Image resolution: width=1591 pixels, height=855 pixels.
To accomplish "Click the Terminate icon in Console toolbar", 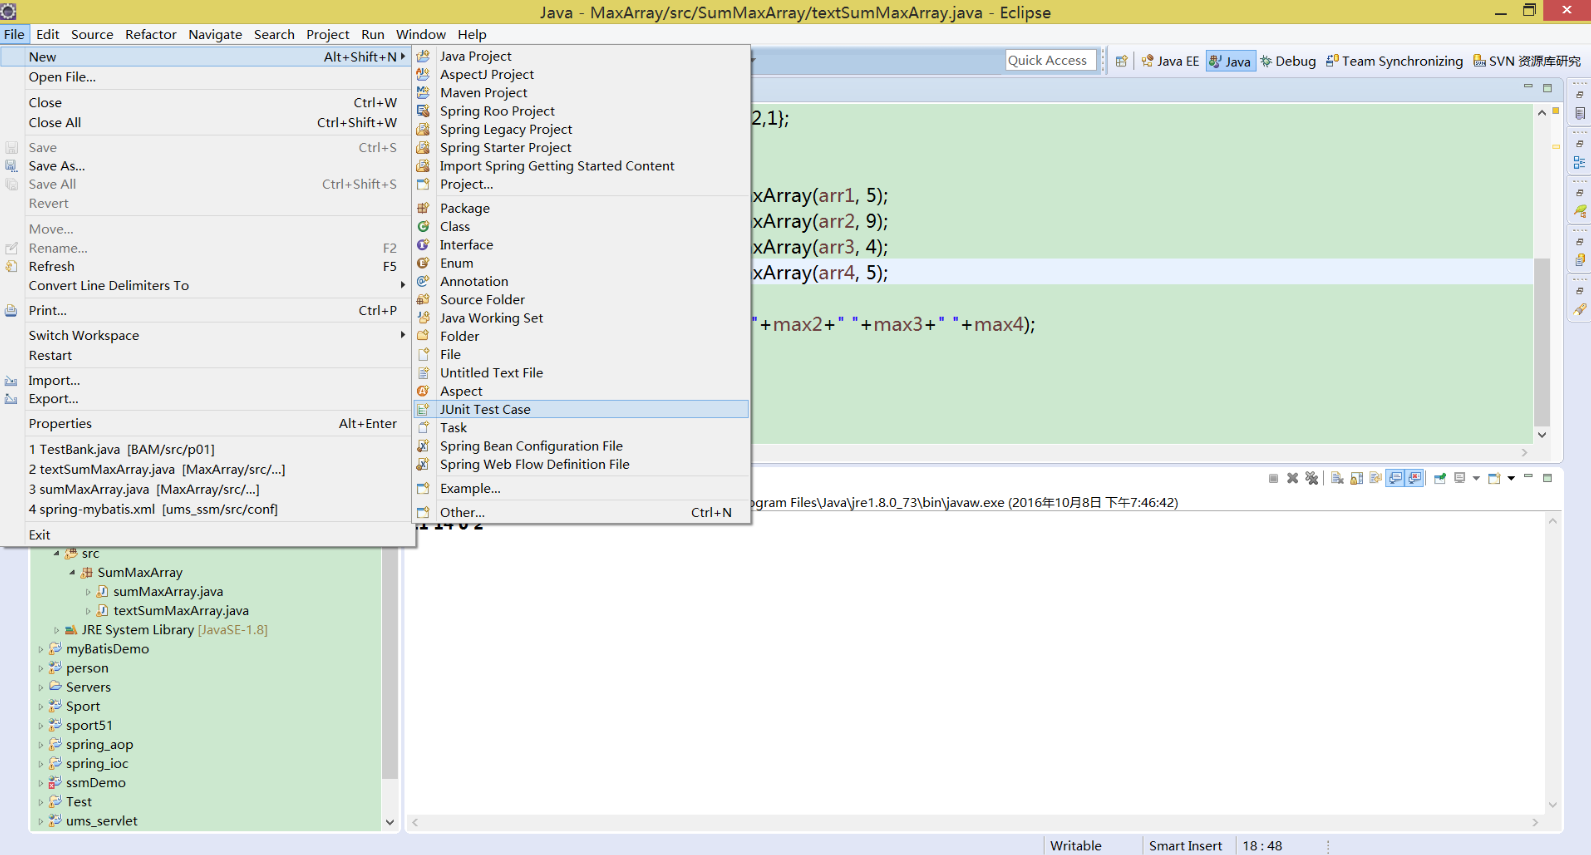I will tap(1273, 478).
